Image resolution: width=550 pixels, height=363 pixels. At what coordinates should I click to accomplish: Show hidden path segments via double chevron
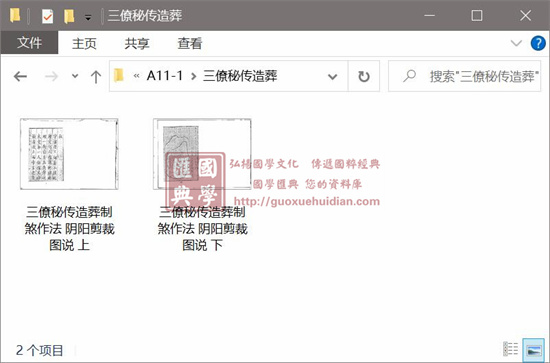tap(136, 76)
